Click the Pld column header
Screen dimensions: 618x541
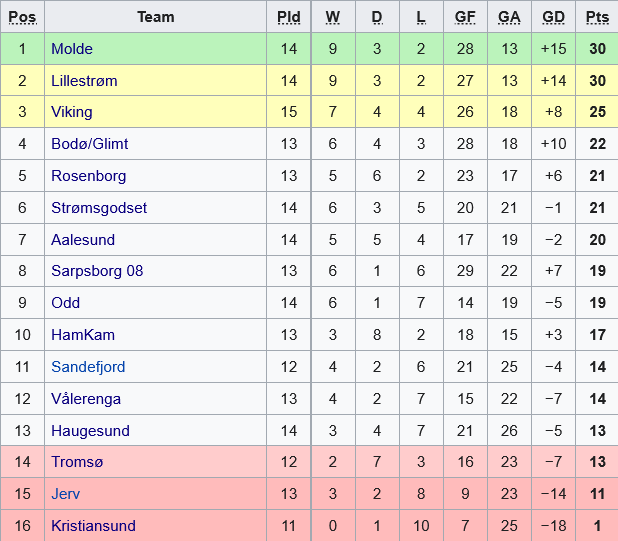[x=289, y=17]
